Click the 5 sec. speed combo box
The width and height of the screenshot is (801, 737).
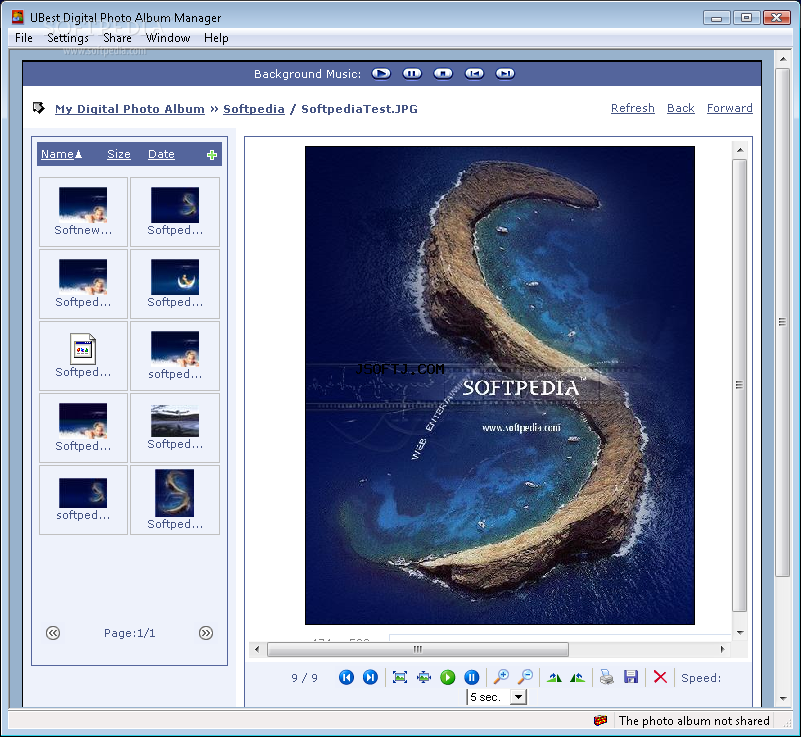point(497,697)
